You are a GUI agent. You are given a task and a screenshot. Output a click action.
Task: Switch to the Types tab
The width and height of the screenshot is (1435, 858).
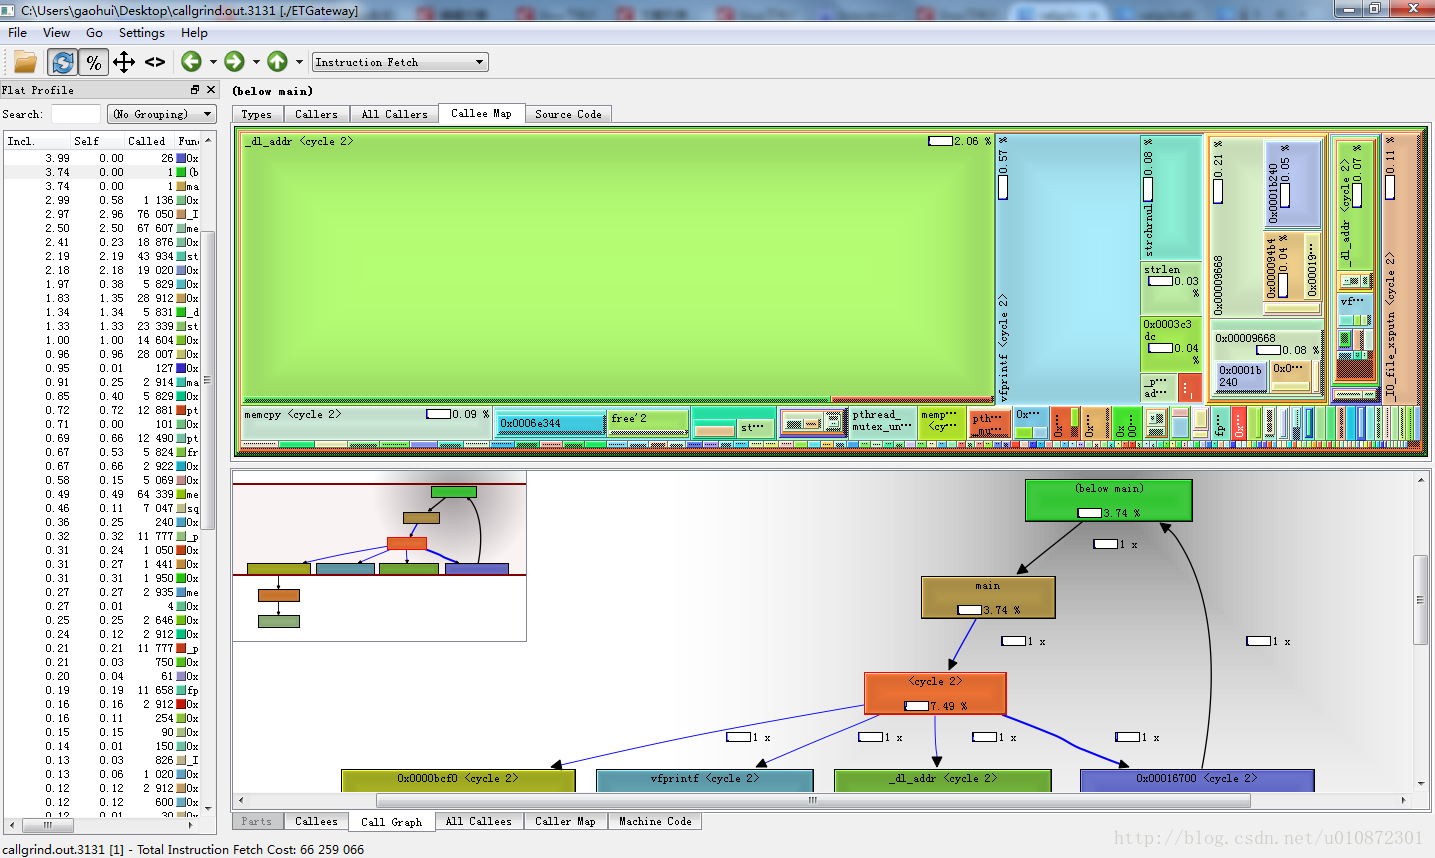(256, 114)
